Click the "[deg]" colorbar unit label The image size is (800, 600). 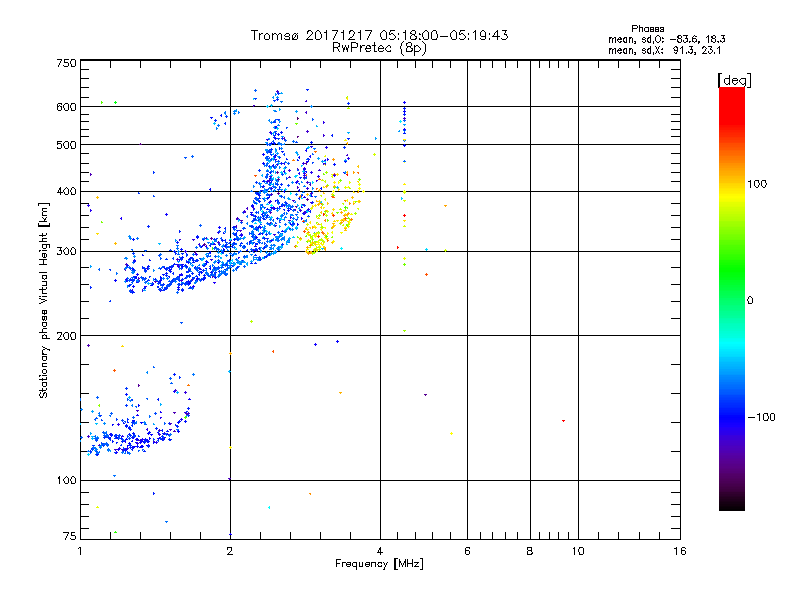point(734,80)
